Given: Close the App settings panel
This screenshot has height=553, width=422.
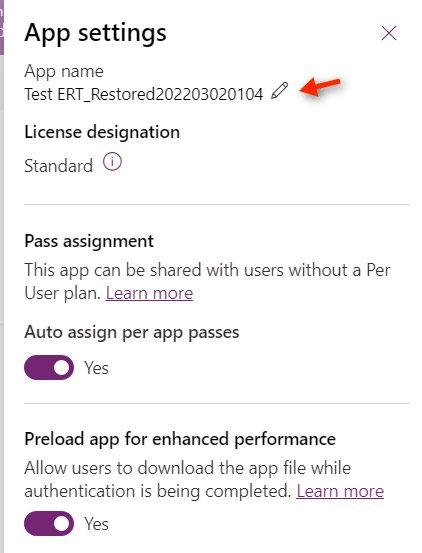Looking at the screenshot, I should pyautogui.click(x=389, y=33).
